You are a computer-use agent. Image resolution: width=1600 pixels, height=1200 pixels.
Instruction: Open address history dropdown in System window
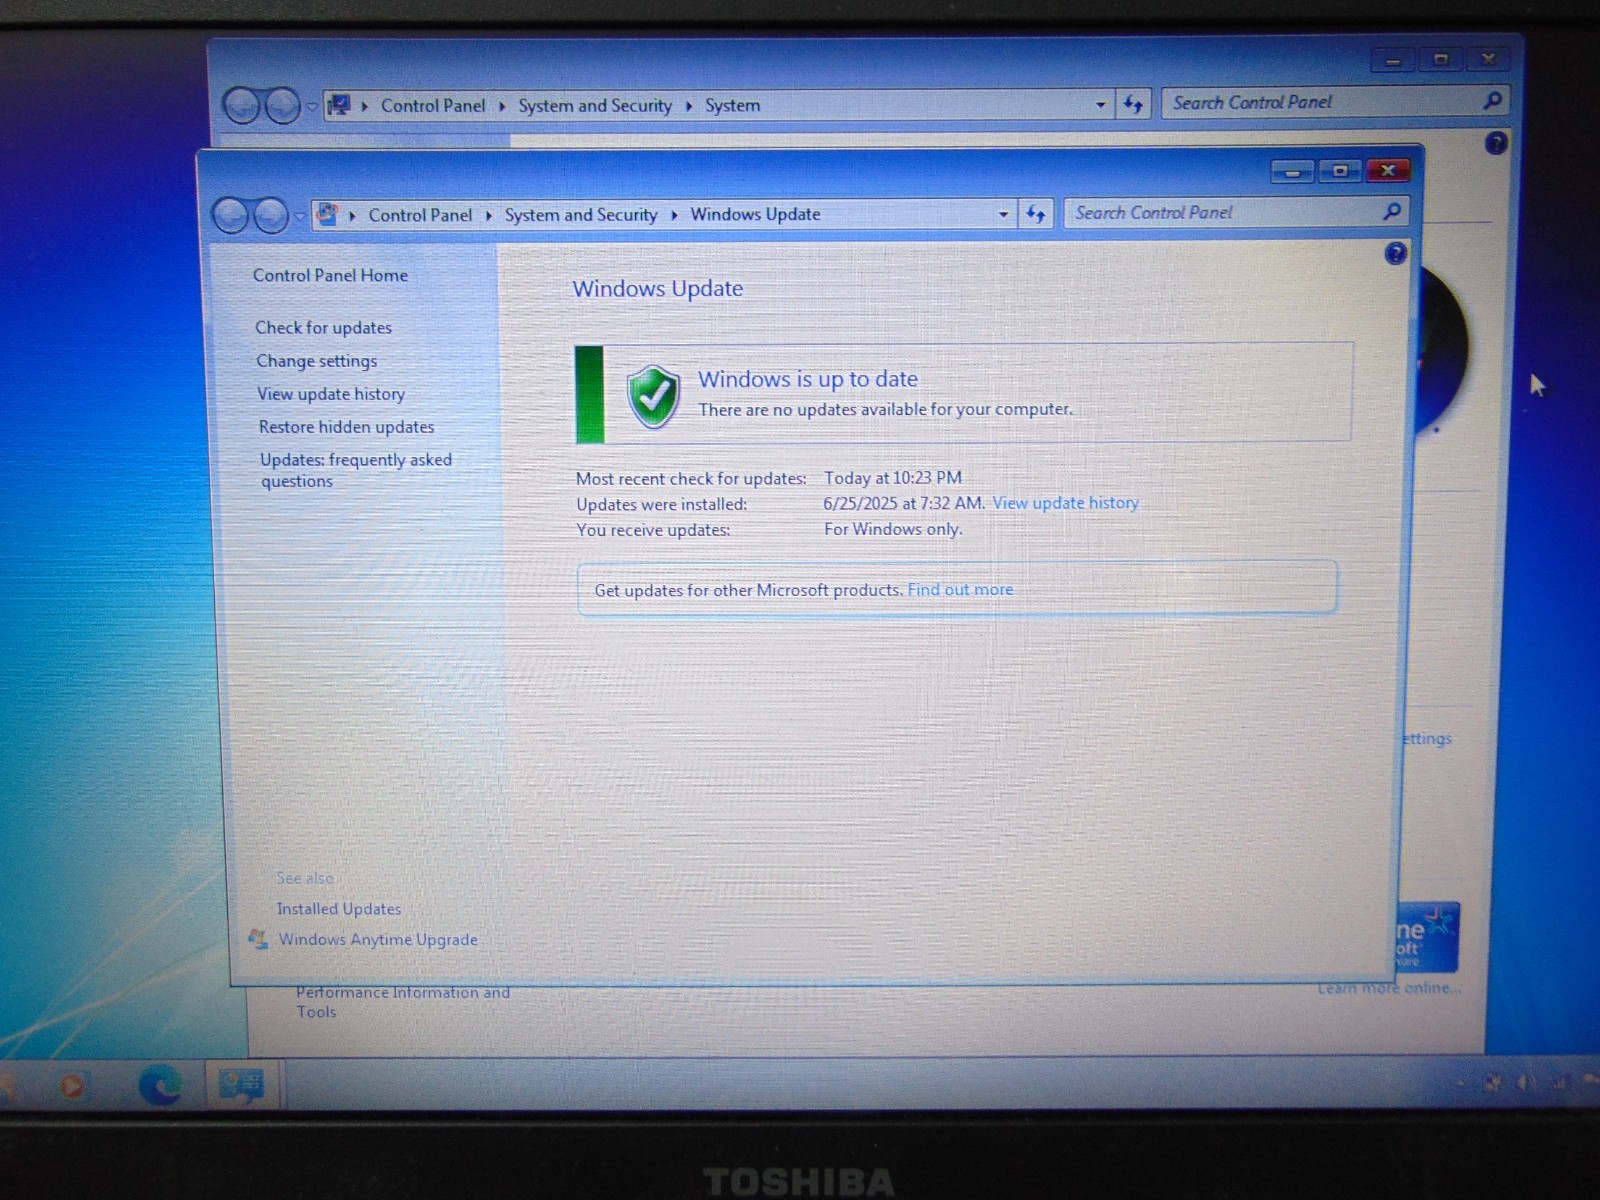pos(1100,104)
